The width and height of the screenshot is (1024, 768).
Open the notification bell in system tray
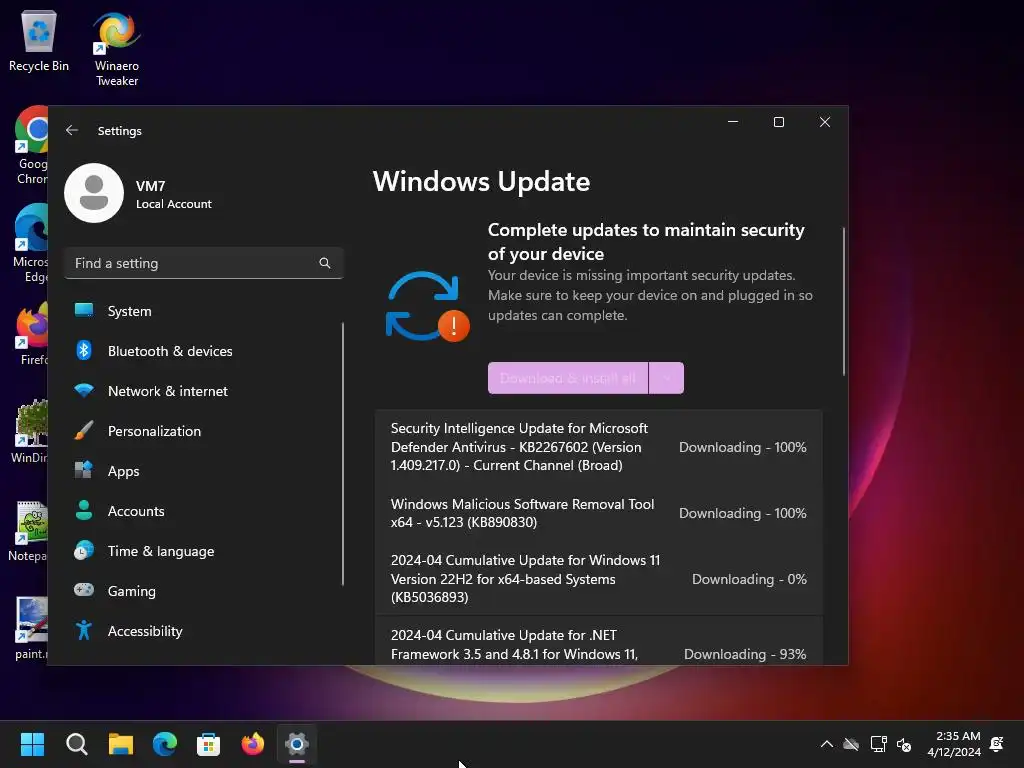coord(997,744)
